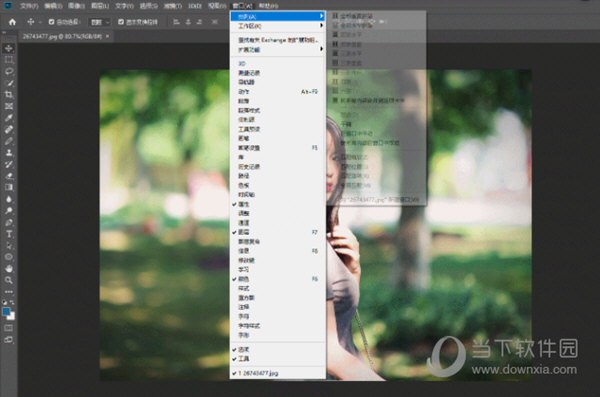Select the Path Selection tool
This screenshot has width=600, height=397.
(x=9, y=245)
